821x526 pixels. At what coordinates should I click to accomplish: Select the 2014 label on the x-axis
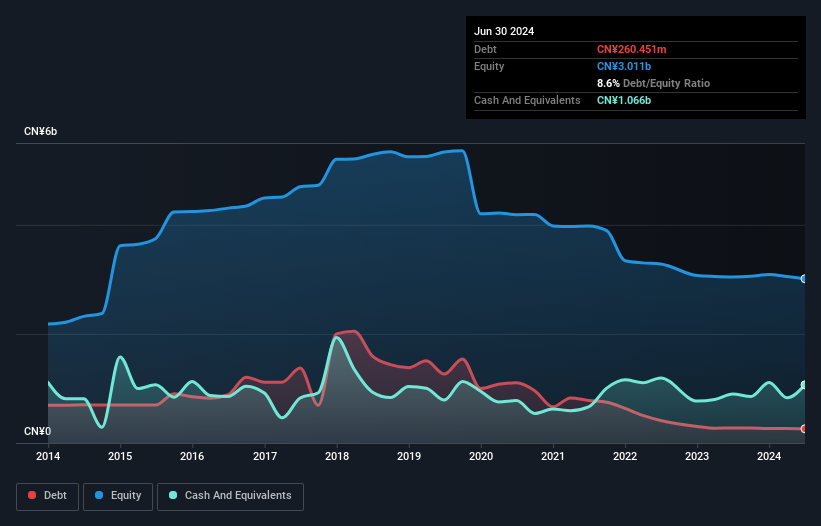coord(48,457)
